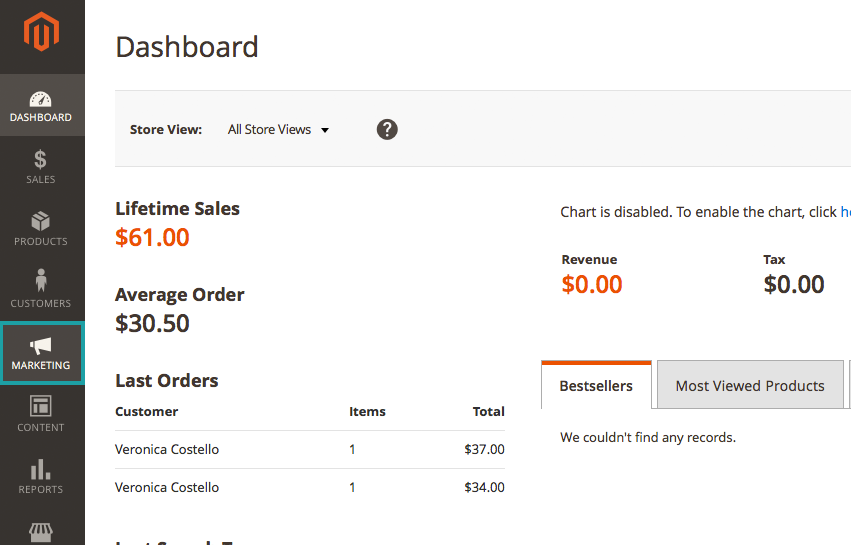Click the Average Order $30.50 value
This screenshot has width=851, height=545.
pos(152,324)
